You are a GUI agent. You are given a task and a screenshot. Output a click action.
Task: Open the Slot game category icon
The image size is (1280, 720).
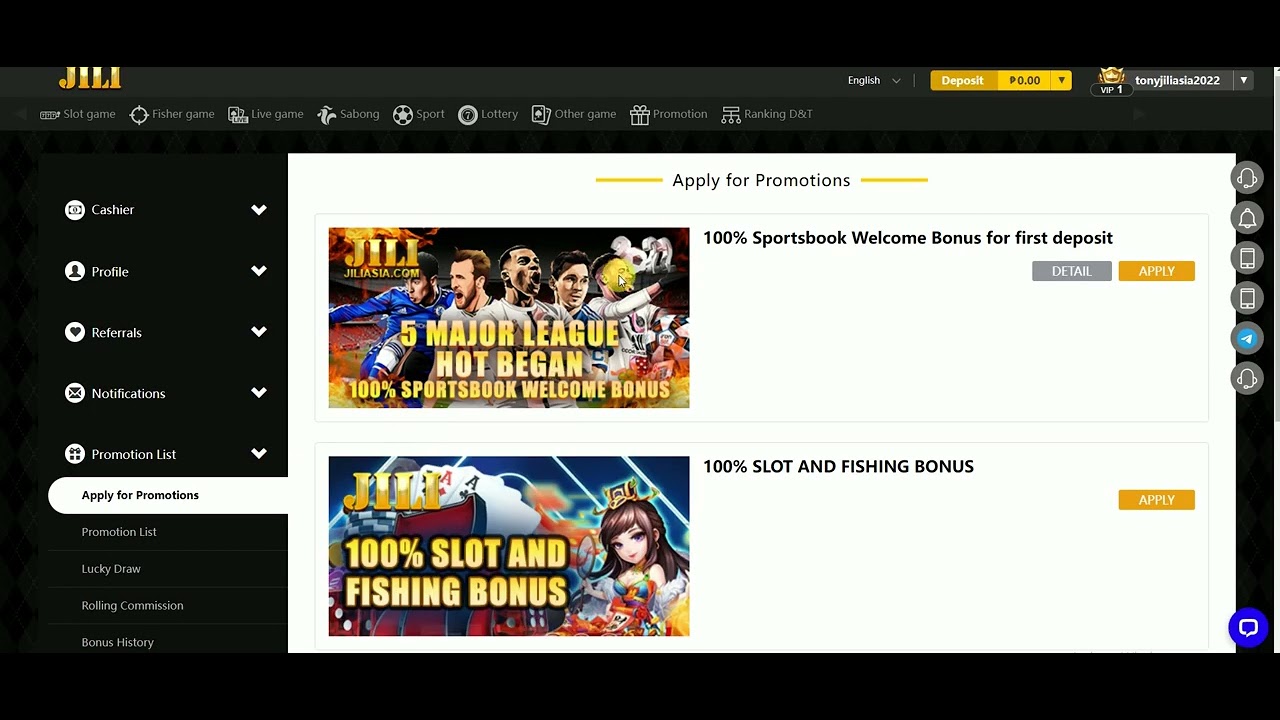coord(50,115)
